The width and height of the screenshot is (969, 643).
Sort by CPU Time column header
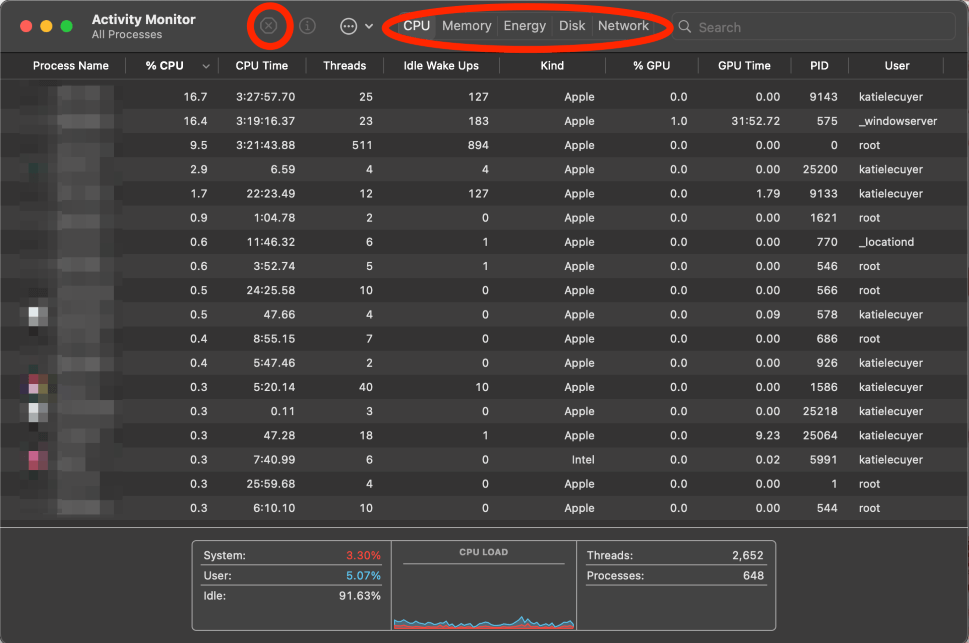(x=261, y=66)
